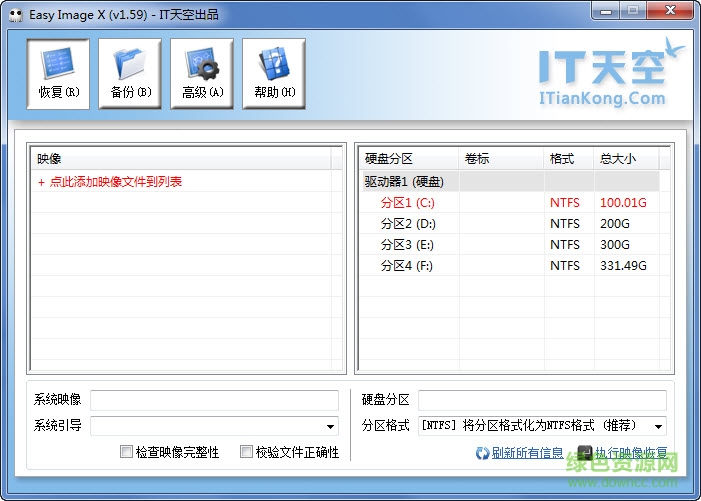This screenshot has height=501, width=701.
Task: Expand the 系统引导 dropdown
Action: tap(330, 427)
